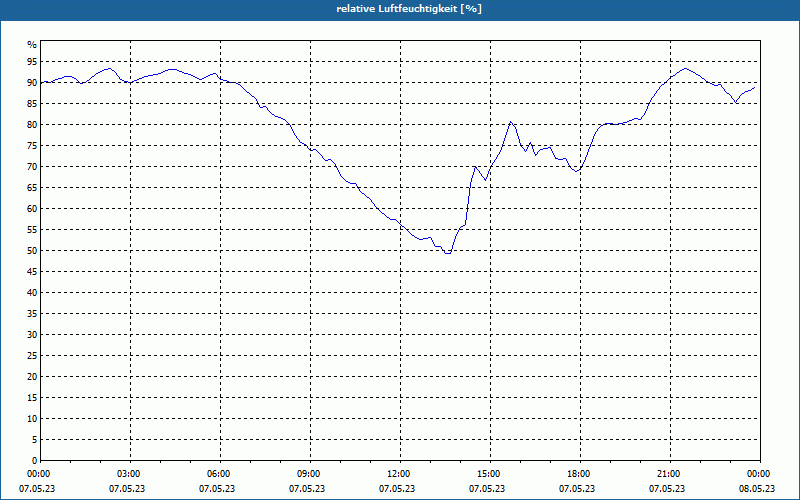
Task: Click the y-axis label '80'
Action: point(32,124)
